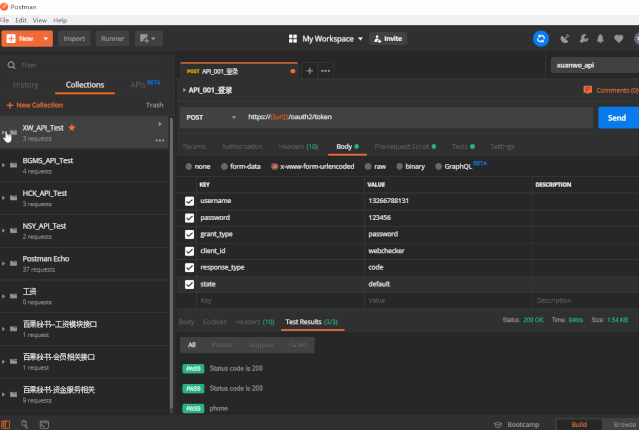The width and height of the screenshot is (639, 430).
Task: Expand the BGMS_API_Test collection
Action: 3,165
